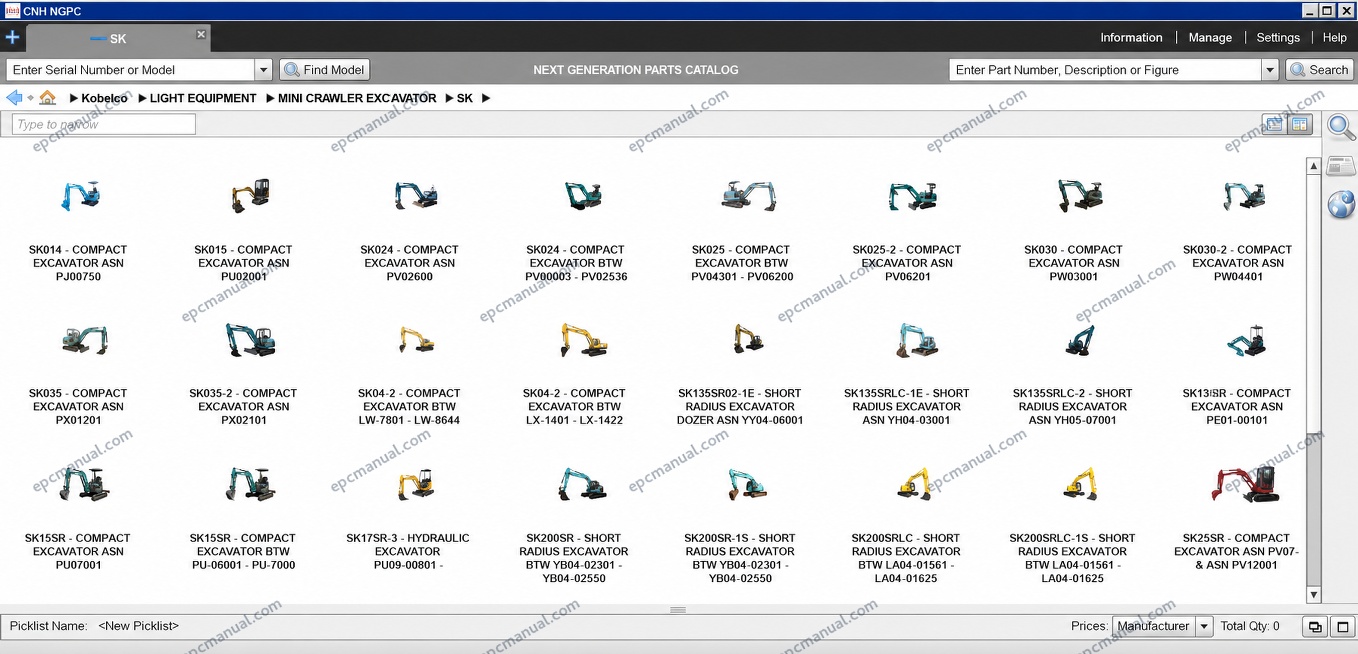Open SK135SRLC-2 Short Radius Excavator

pyautogui.click(x=1073, y=374)
